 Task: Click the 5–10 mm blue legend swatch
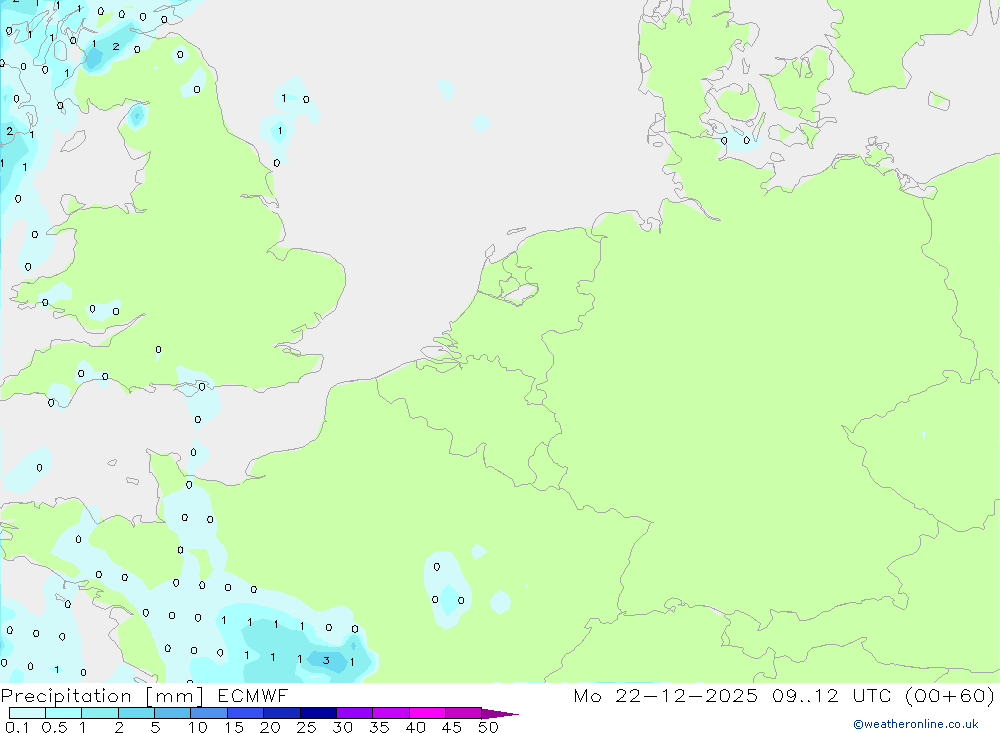(x=173, y=713)
